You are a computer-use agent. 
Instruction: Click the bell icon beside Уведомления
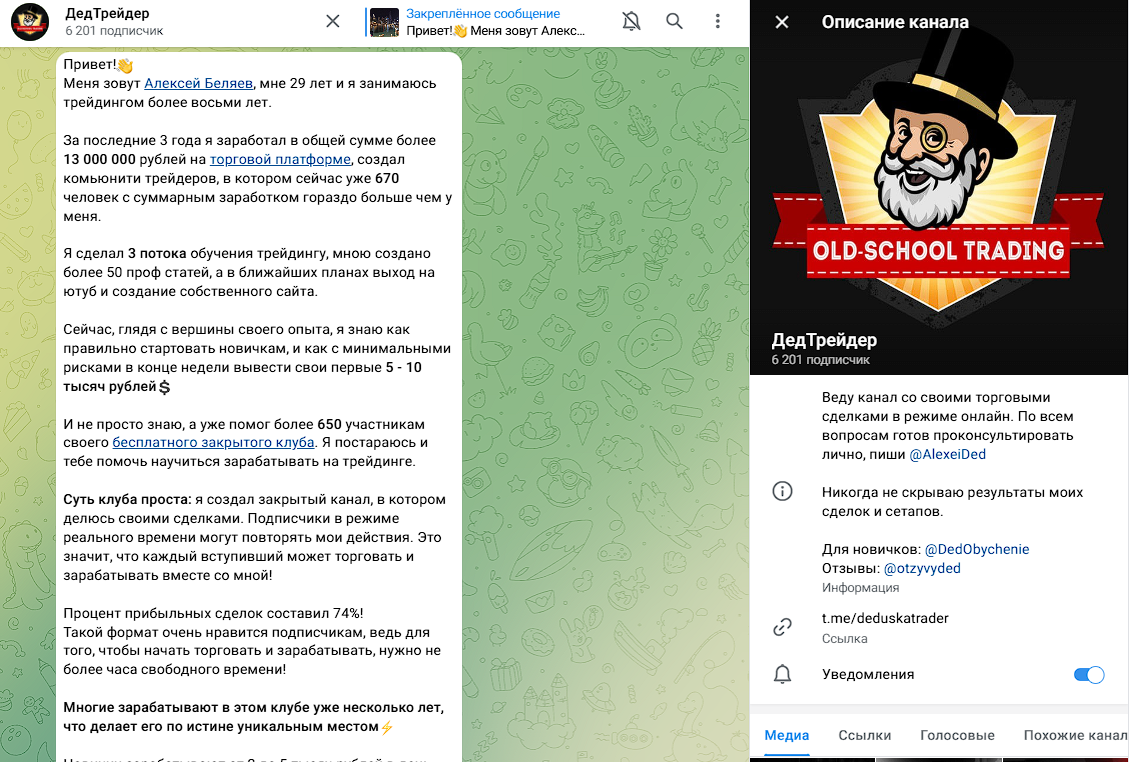pos(782,674)
